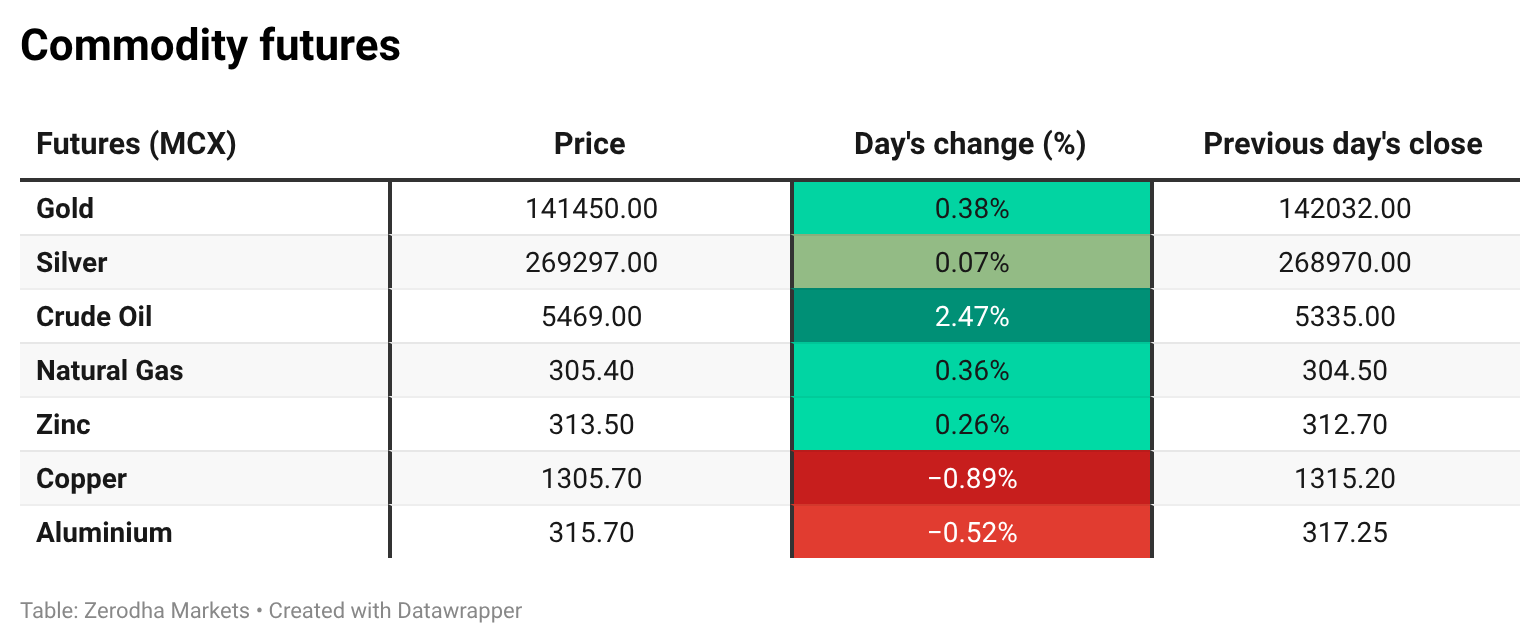Click the Commodity futures title
This screenshot has height=644, width=1540.
210,46
